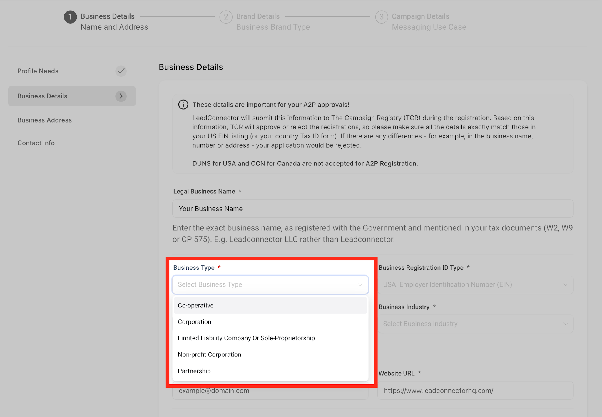Click the step 3 Campaign Details circle icon
Image resolution: width=602 pixels, height=417 pixels.
pos(381,17)
